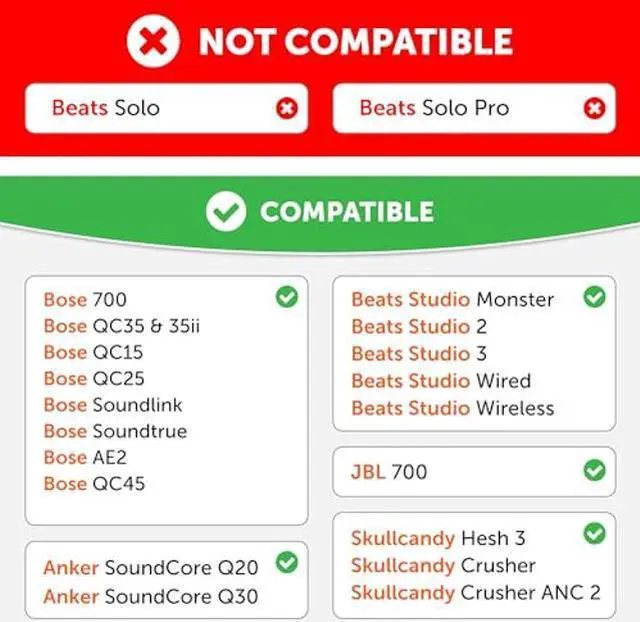The image size is (640, 622).
Task: Choose Skullcandy Crusher ANC 2
Action: [x=475, y=592]
